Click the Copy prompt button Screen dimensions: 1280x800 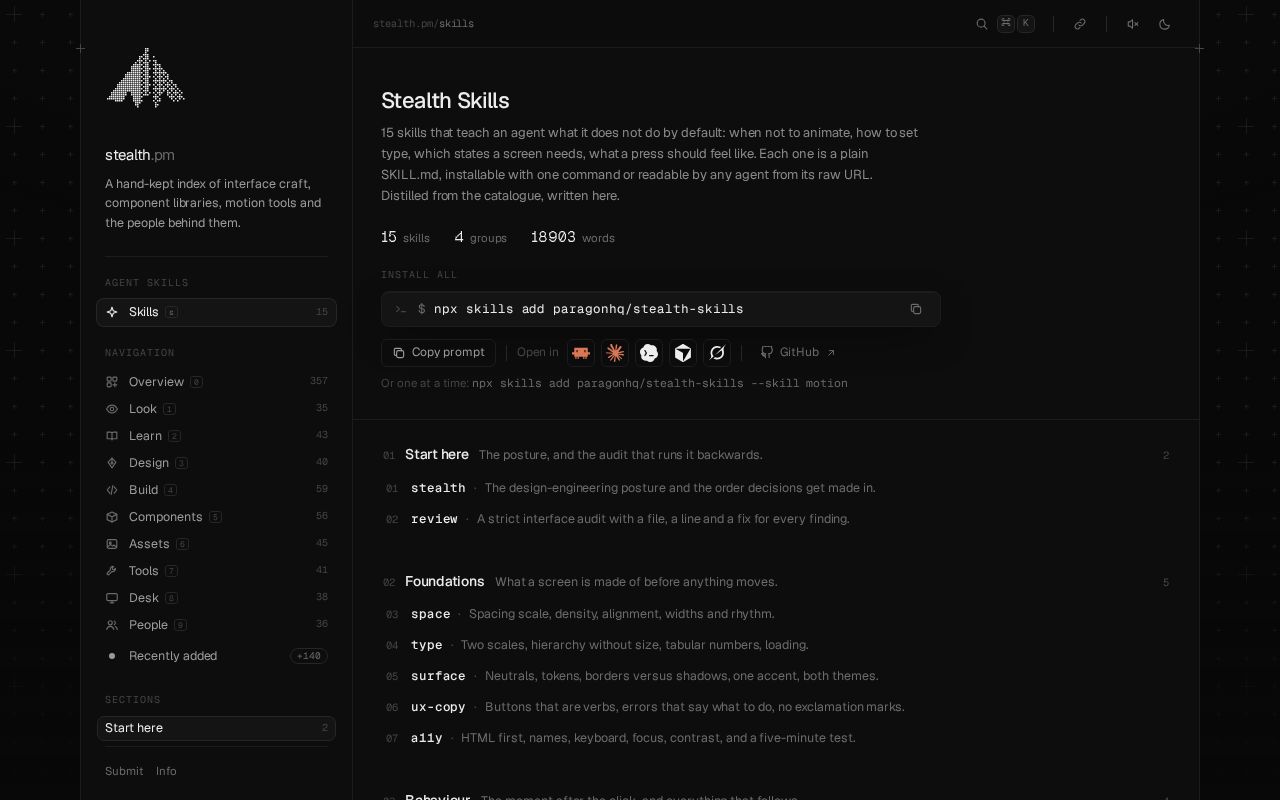438,353
